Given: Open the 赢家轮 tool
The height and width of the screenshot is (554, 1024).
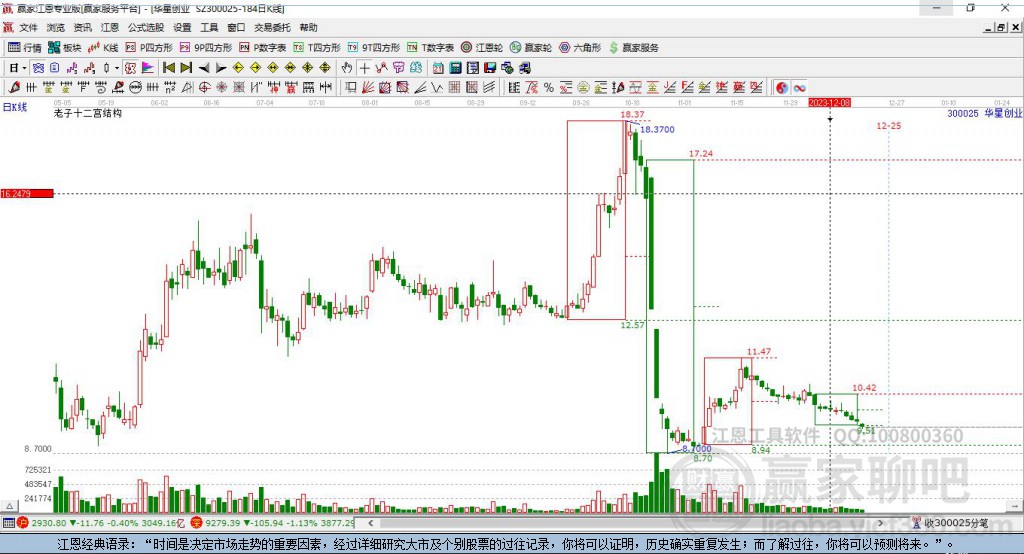Looking at the screenshot, I should (531, 48).
